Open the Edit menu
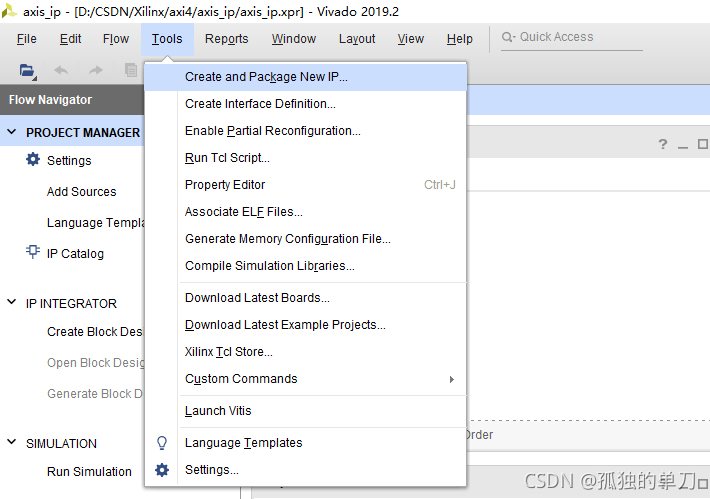 coord(71,39)
